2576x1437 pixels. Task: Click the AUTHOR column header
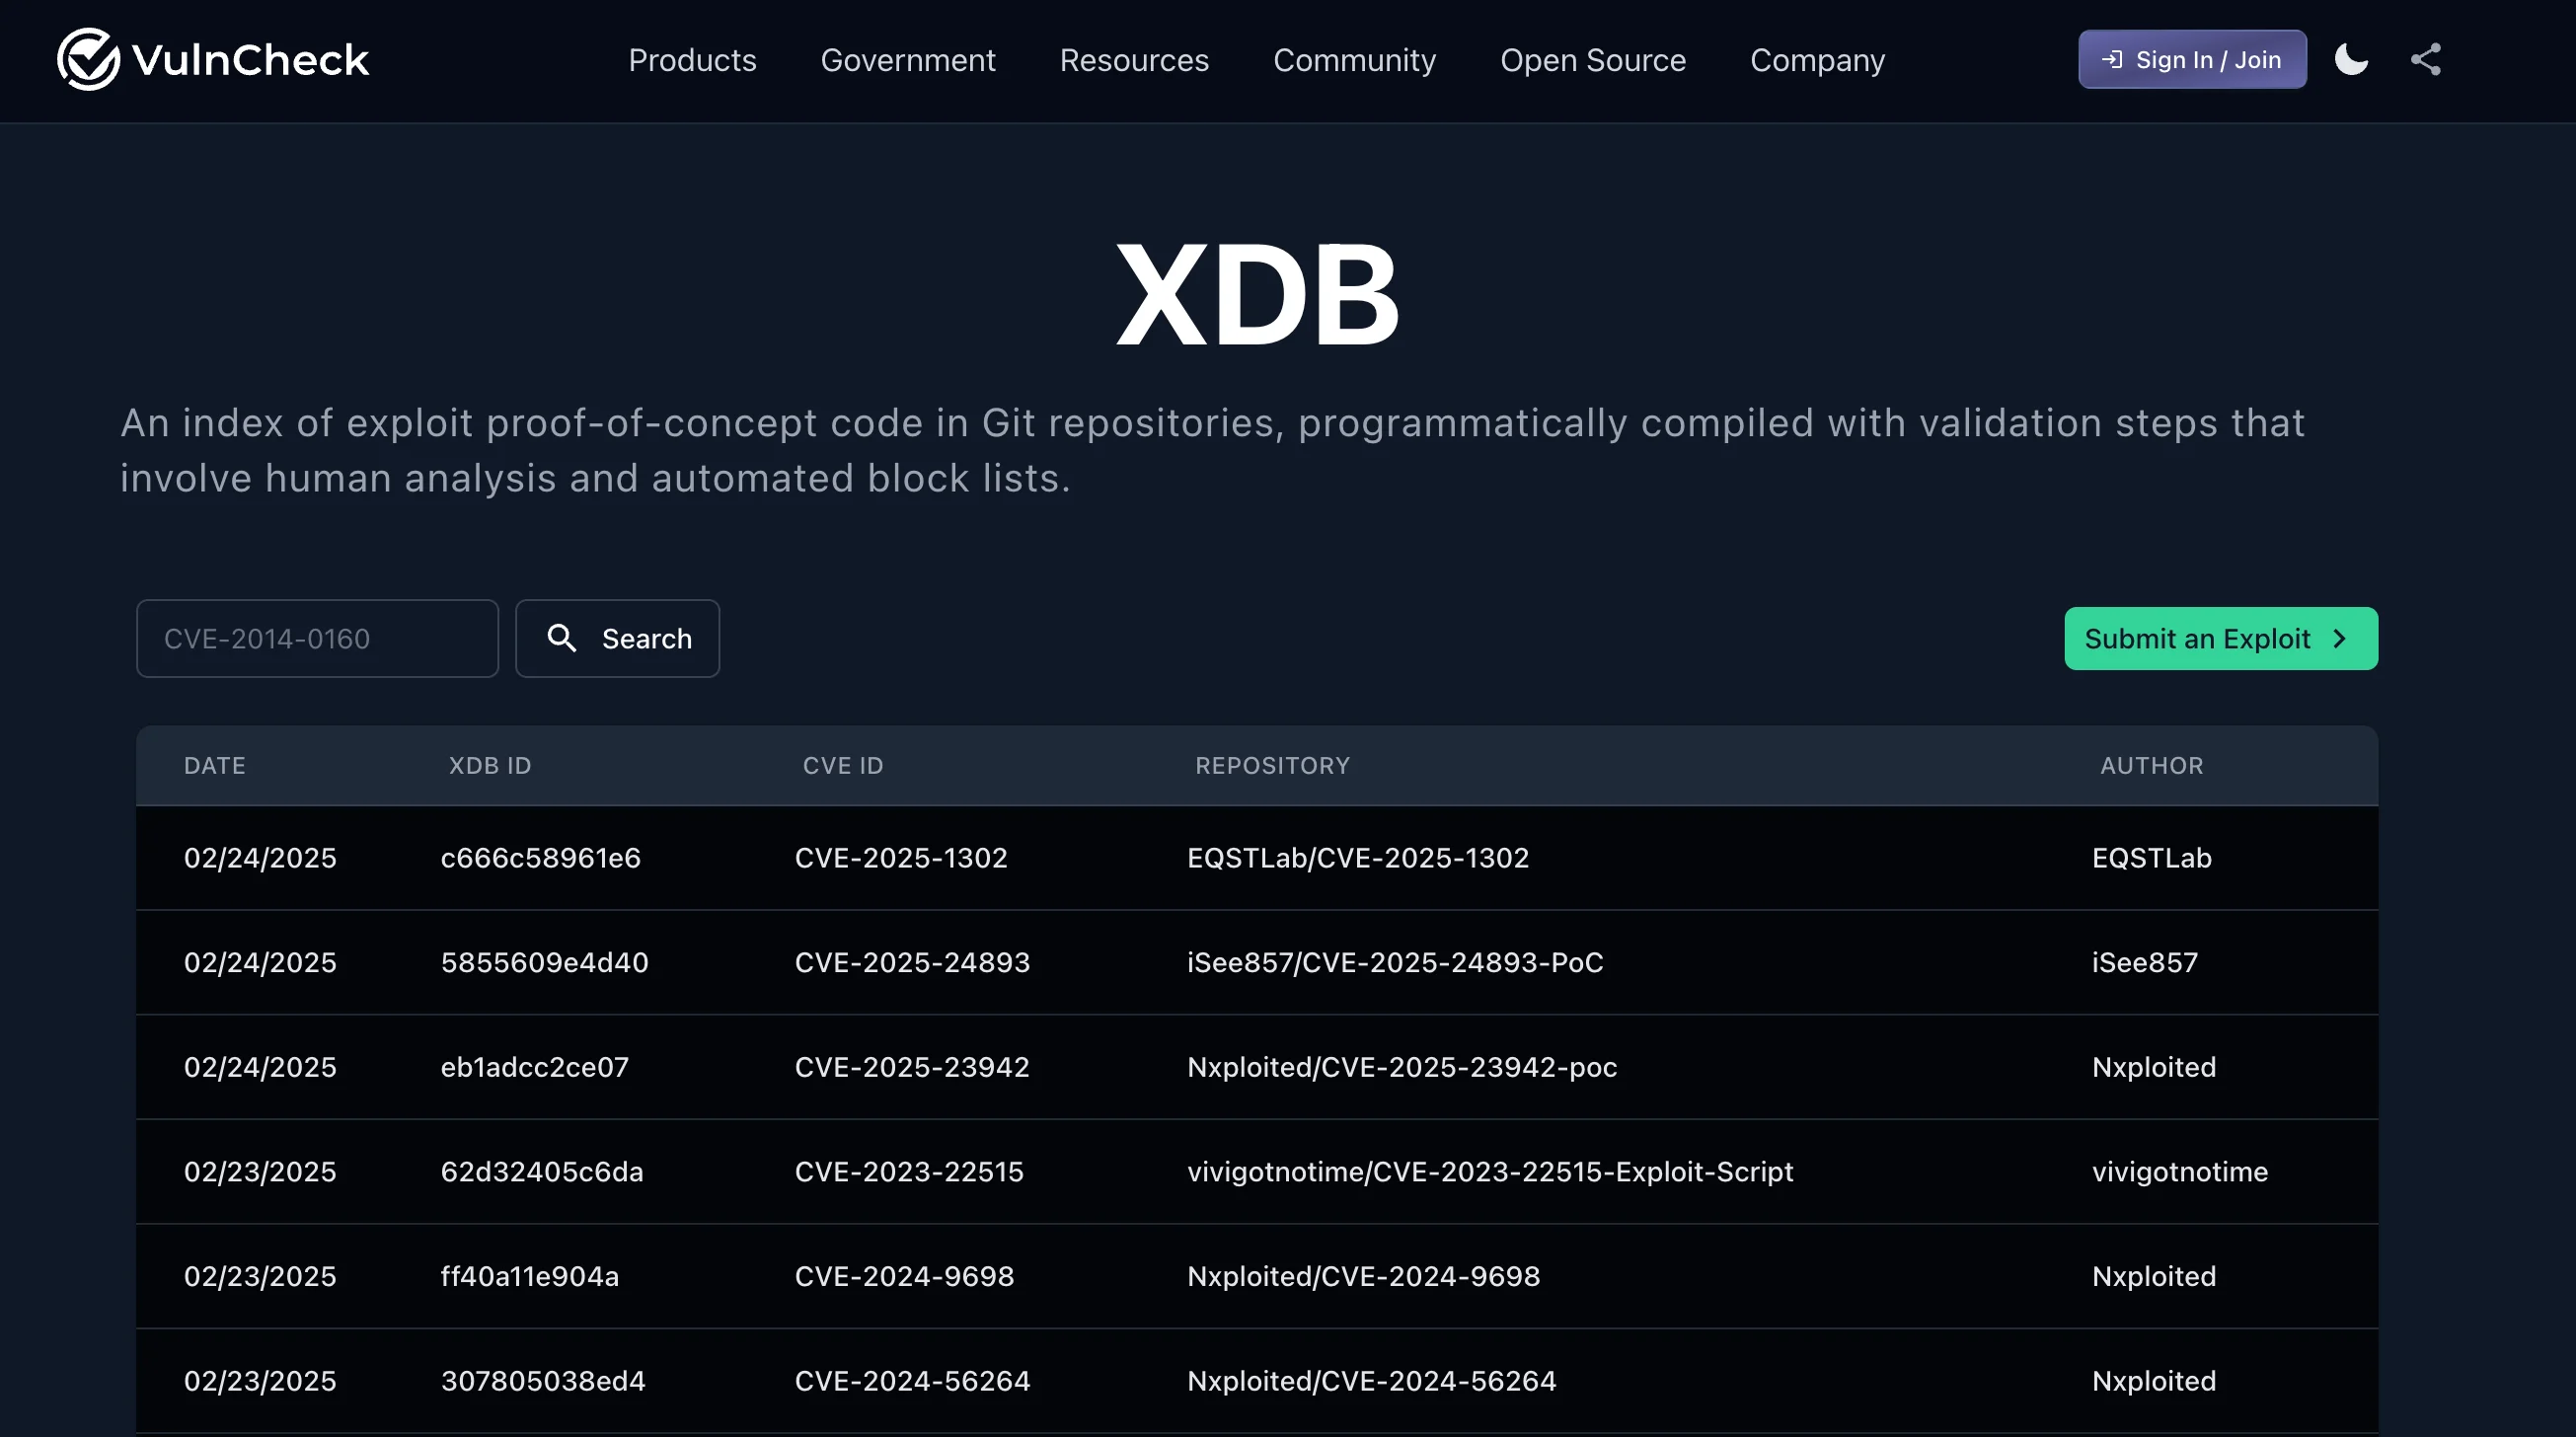(2151, 765)
